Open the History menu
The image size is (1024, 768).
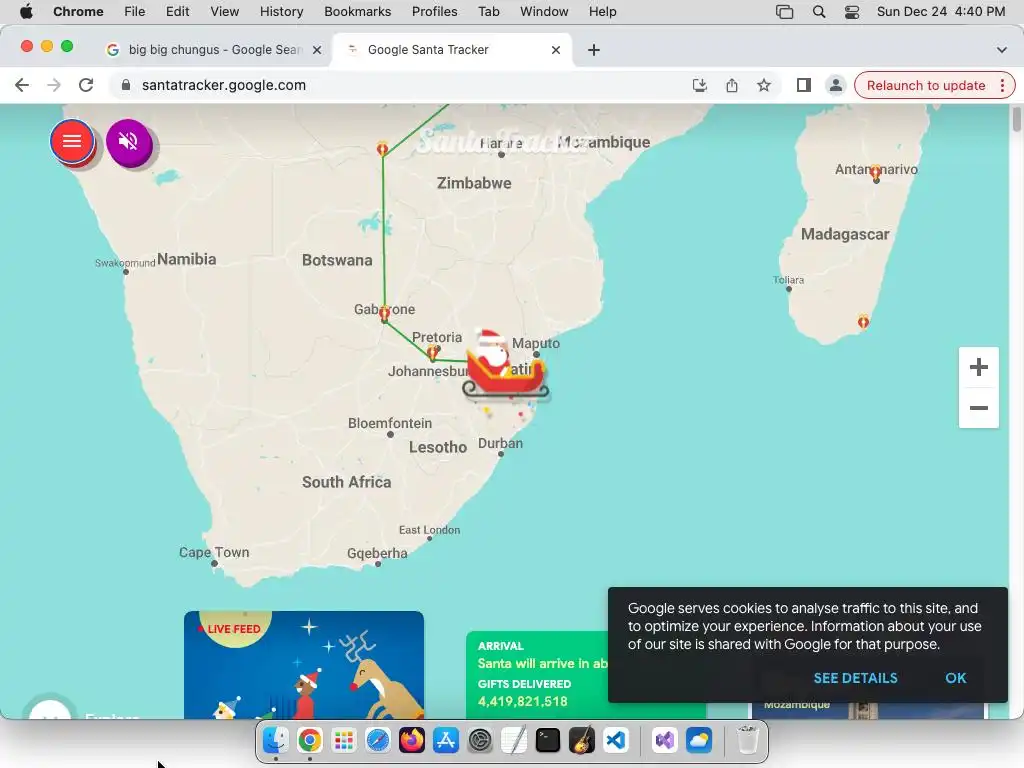281,11
